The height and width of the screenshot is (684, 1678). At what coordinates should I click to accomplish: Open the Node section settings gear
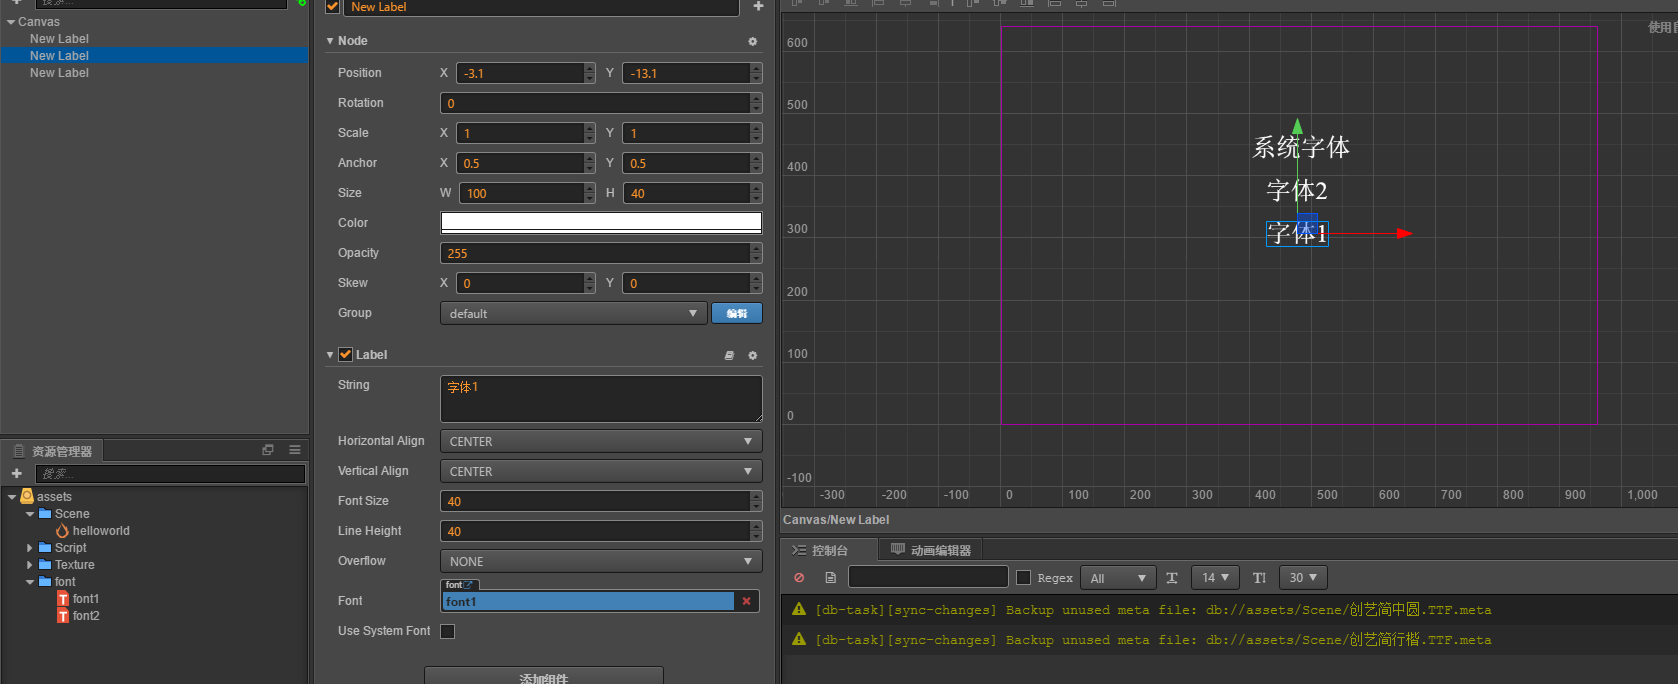[753, 41]
